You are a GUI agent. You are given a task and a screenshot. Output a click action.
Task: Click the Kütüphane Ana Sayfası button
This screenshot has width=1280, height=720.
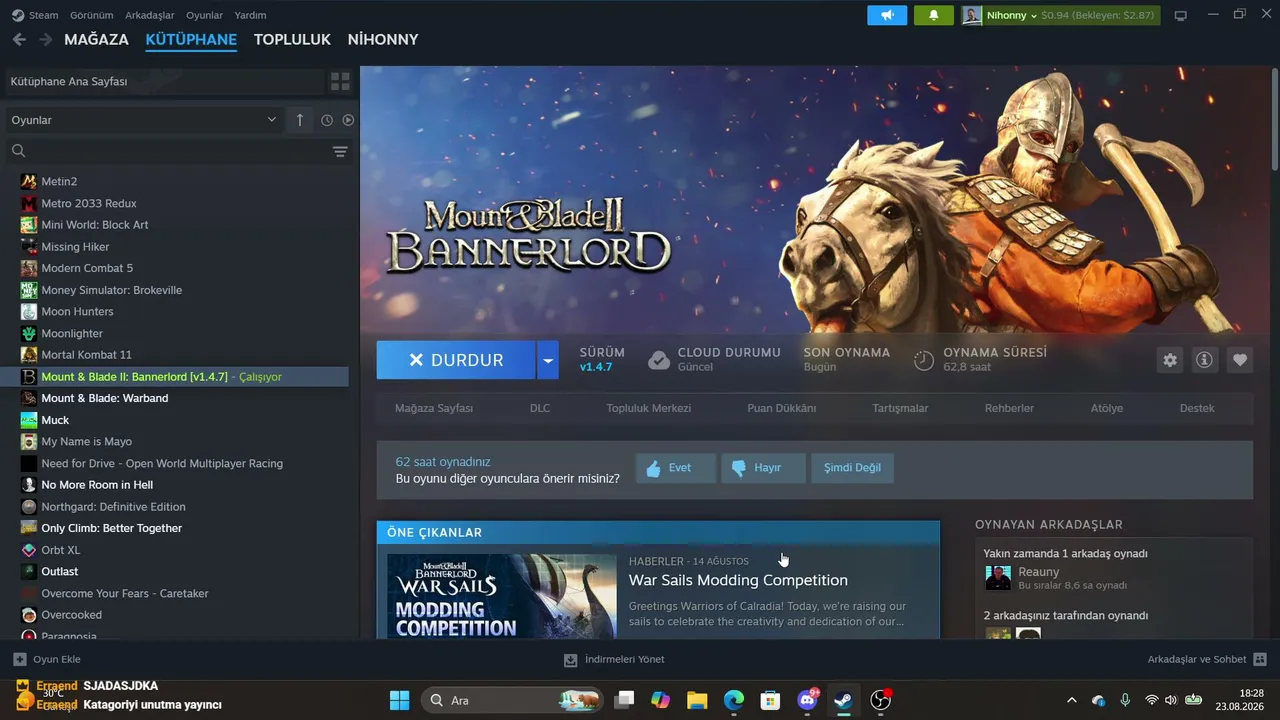[x=165, y=81]
